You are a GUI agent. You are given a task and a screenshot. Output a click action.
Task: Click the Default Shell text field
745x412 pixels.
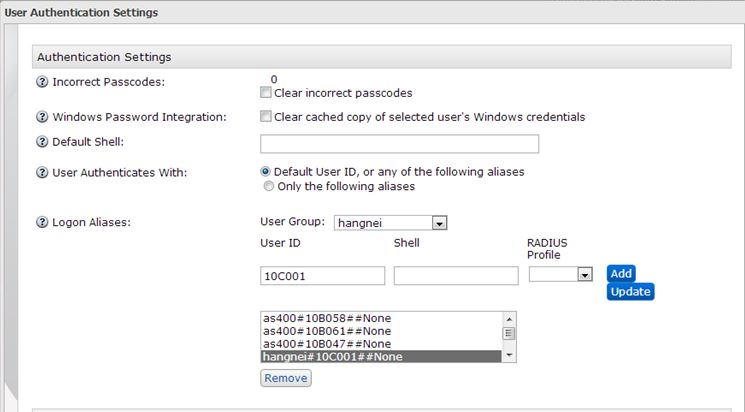tap(399, 144)
